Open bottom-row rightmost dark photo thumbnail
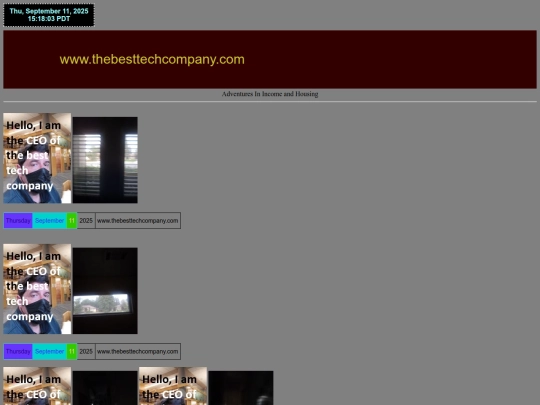This screenshot has height=405, width=540. (241, 388)
